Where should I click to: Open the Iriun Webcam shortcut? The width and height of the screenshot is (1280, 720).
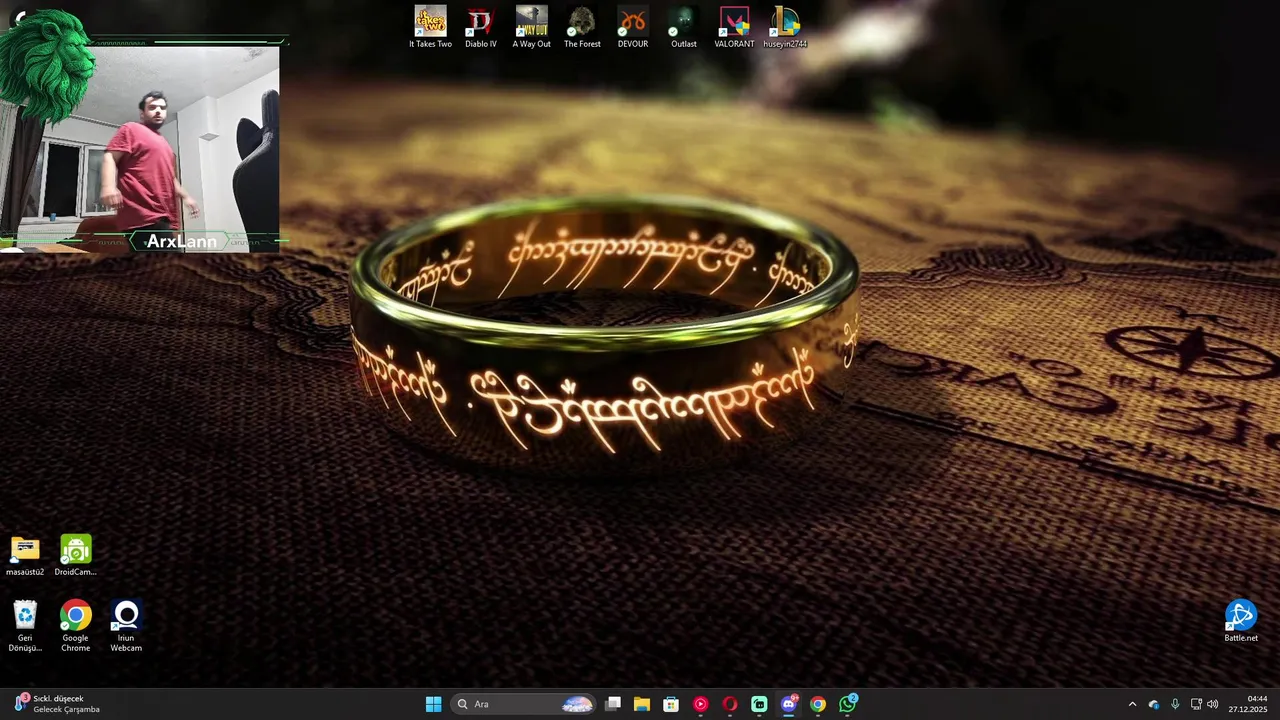(x=126, y=626)
